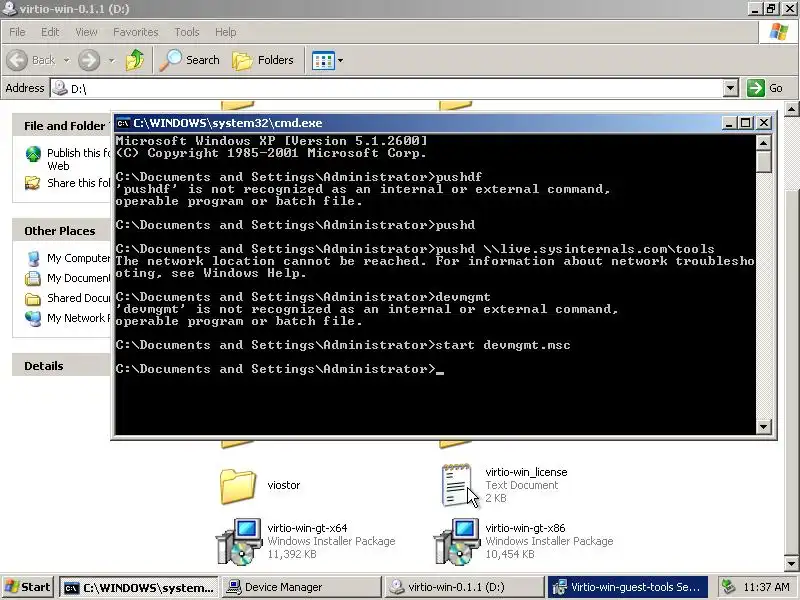800x600 pixels.
Task: Click the cmd.exe title bar icon
Action: [123, 123]
